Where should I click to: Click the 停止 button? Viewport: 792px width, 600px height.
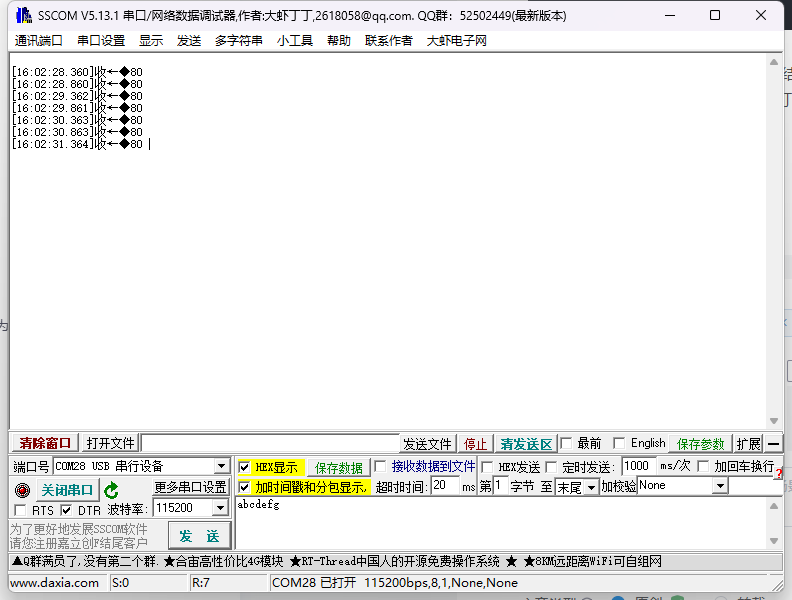[475, 444]
